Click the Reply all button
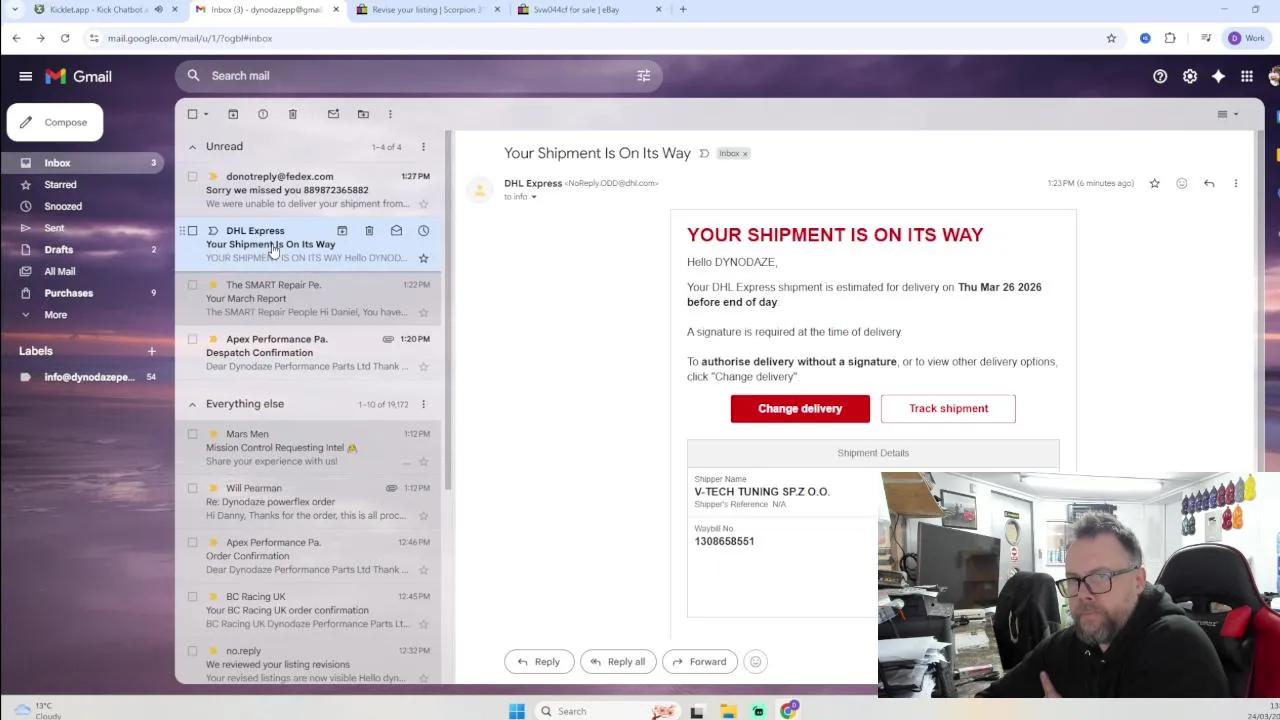The image size is (1280, 720). (618, 661)
